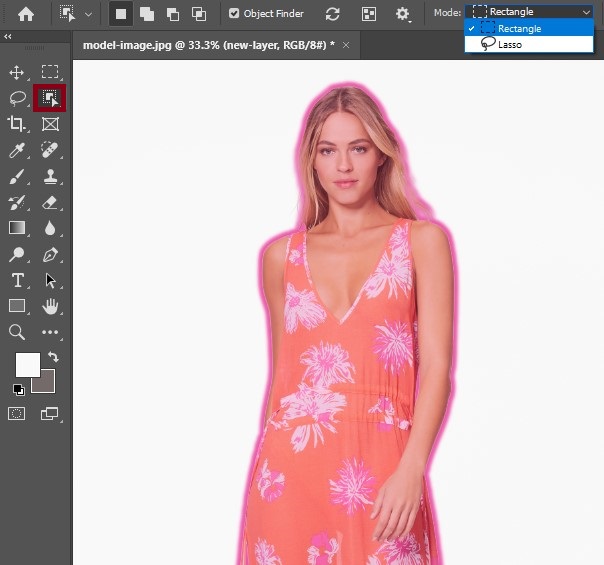Select the Zoom tool

pyautogui.click(x=17, y=332)
